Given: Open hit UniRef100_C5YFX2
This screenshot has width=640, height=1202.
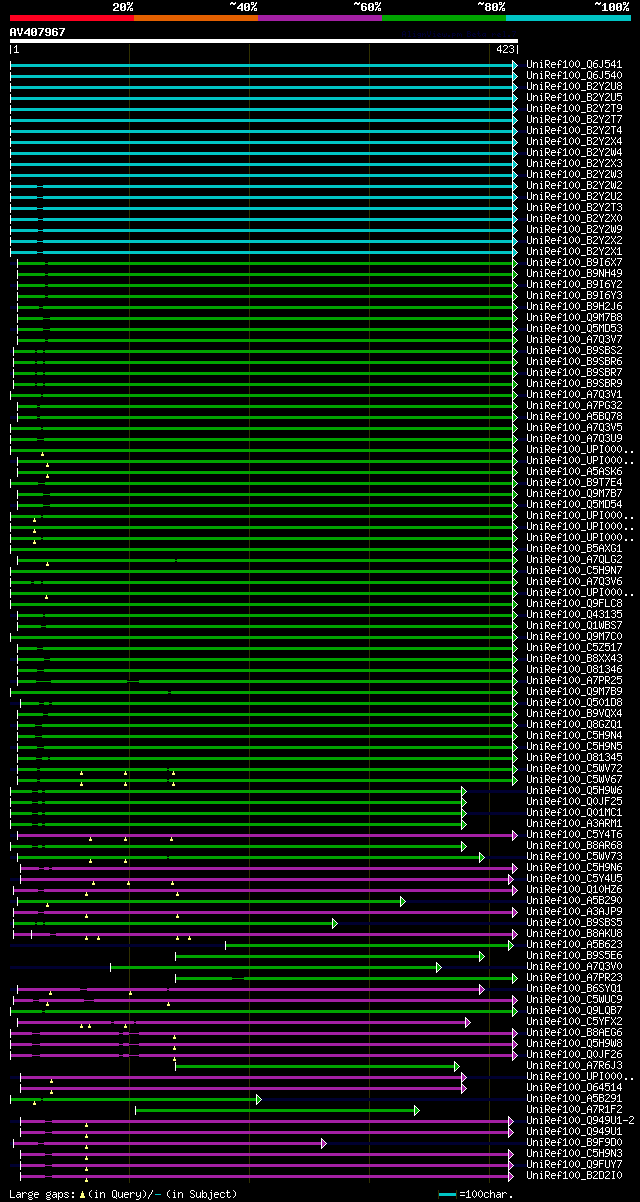Looking at the screenshot, I should [575, 1021].
